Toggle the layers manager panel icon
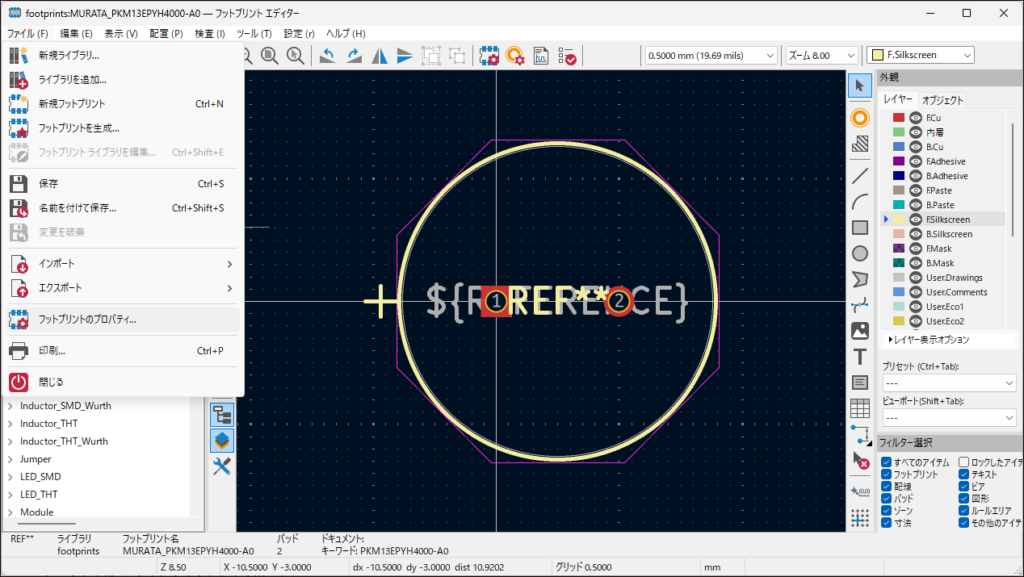 pos(222,441)
